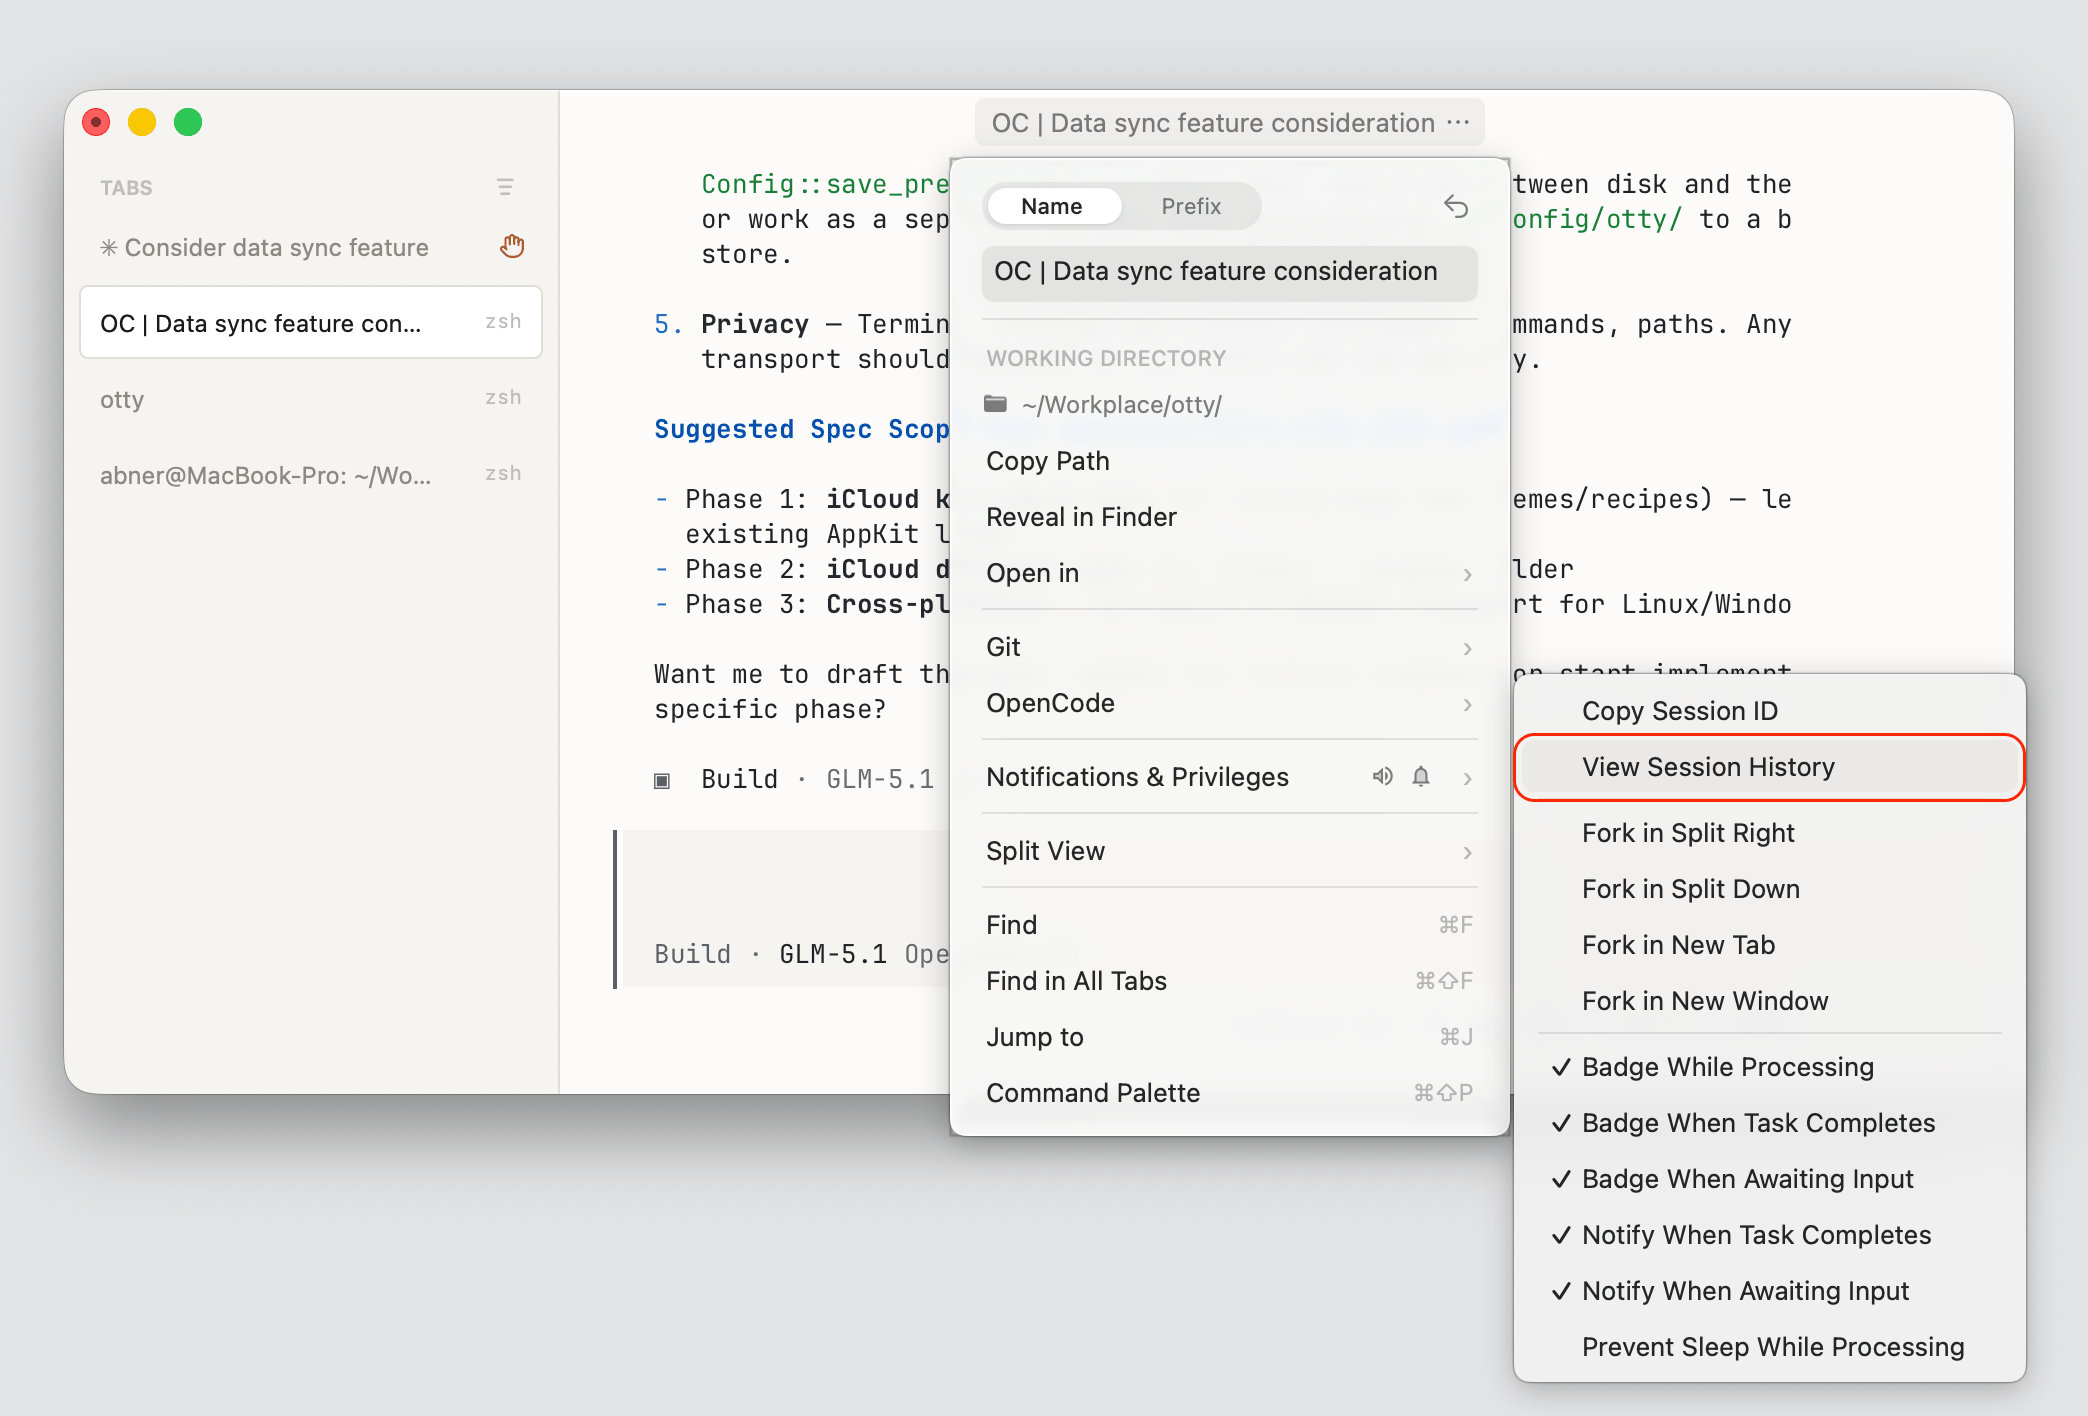The height and width of the screenshot is (1416, 2088).
Task: Click Find in the menu
Action: point(1229,925)
